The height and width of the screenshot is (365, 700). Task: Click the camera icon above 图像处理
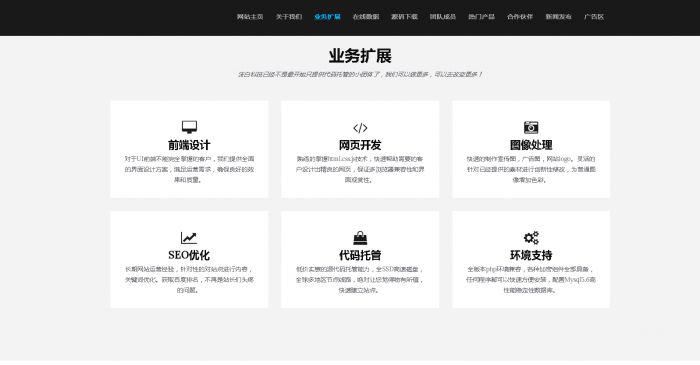[x=531, y=127]
